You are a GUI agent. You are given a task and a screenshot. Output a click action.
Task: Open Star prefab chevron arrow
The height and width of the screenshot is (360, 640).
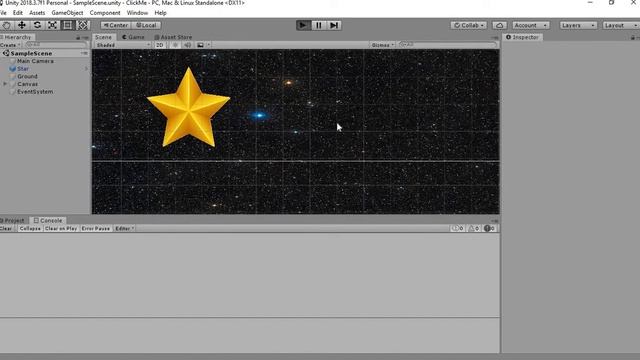tap(87, 69)
